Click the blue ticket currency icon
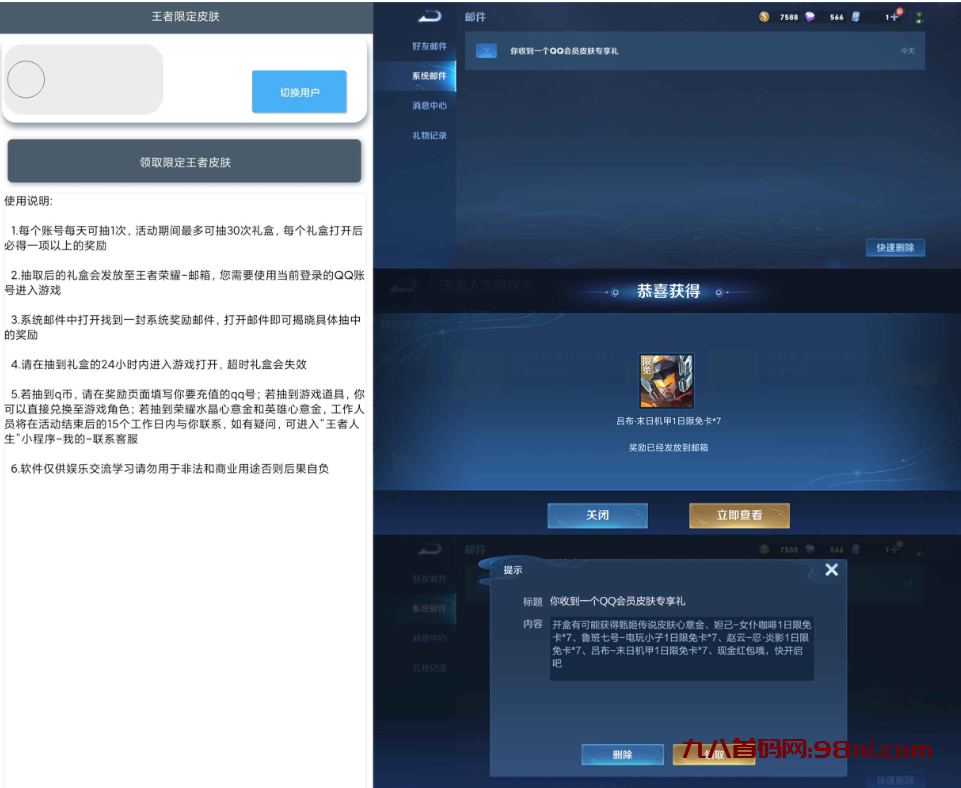 (856, 16)
